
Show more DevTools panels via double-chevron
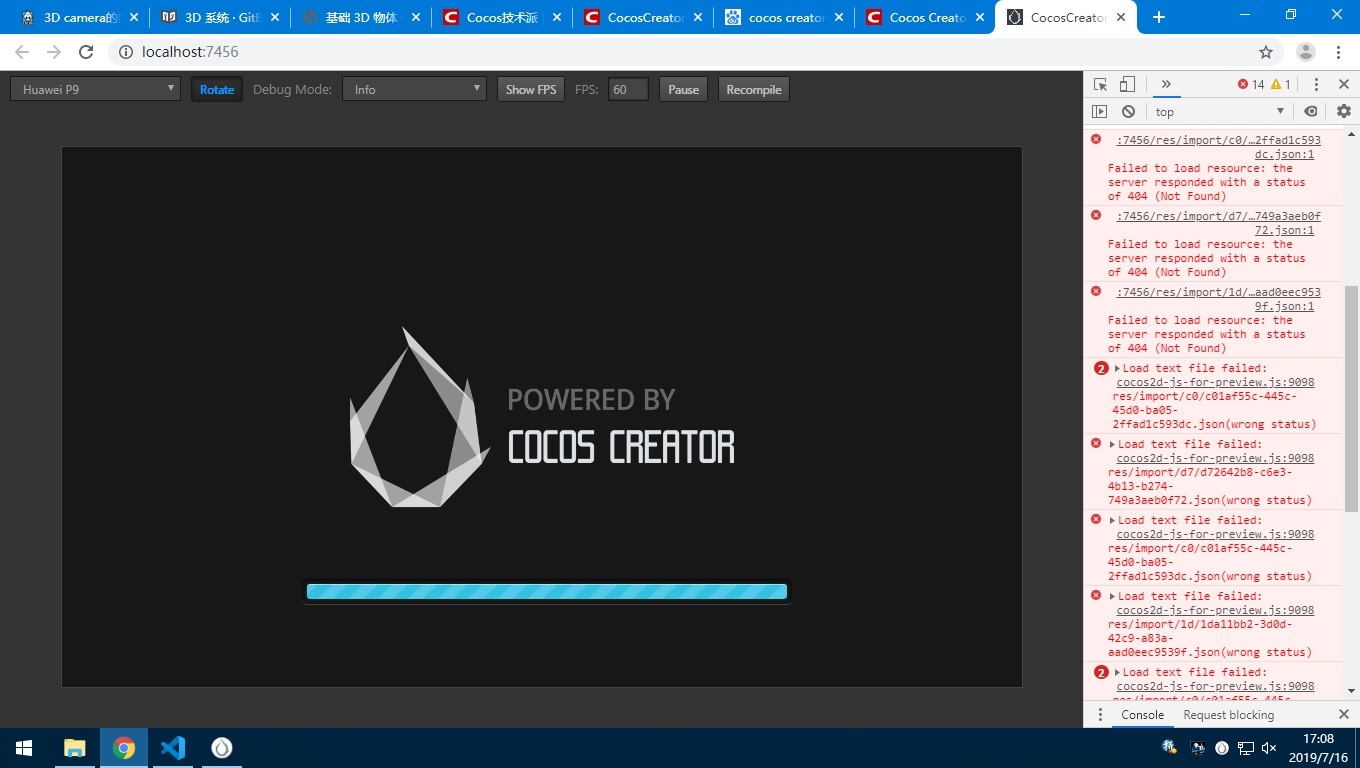coord(1166,85)
